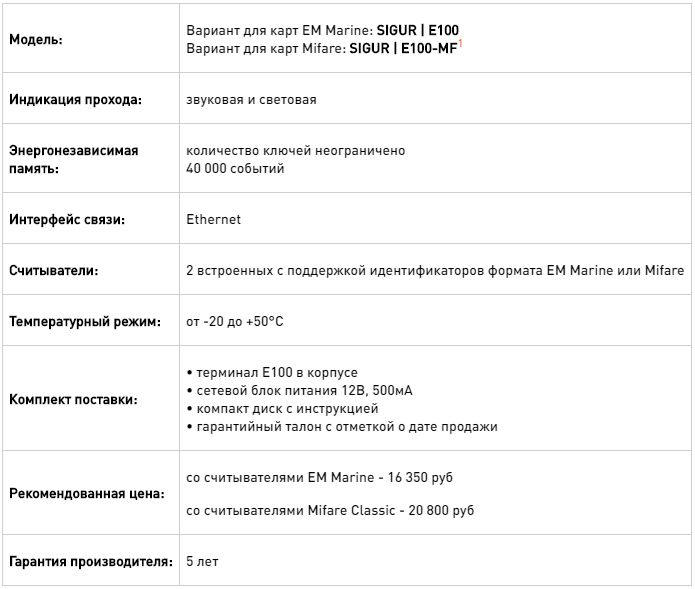The width and height of the screenshot is (695, 589).
Task: Select the "Модель:" row label
Action: (x=36, y=40)
